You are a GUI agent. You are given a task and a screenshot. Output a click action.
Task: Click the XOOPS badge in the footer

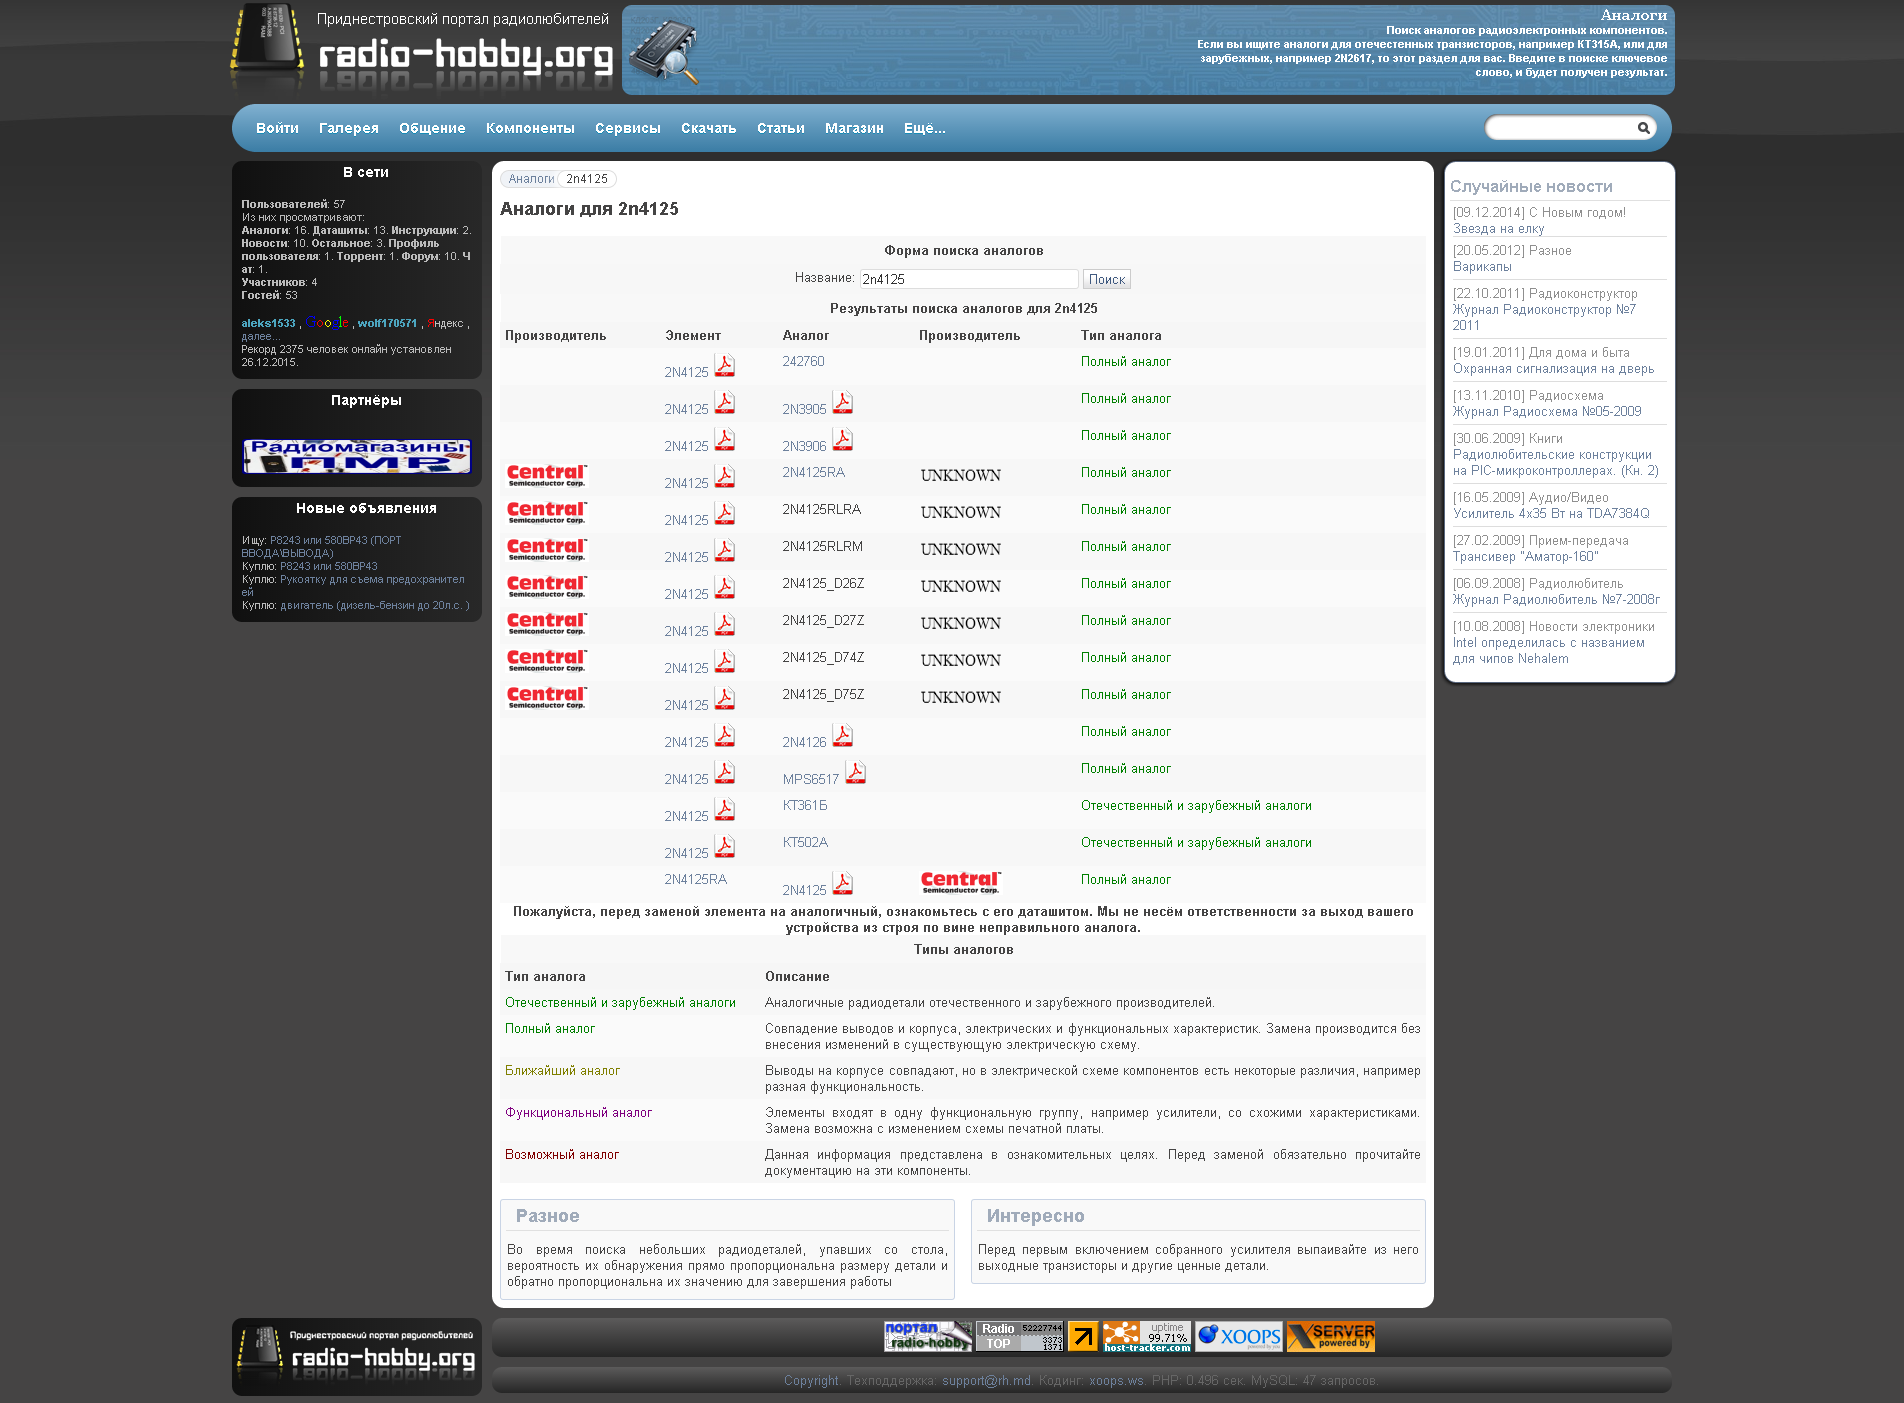pyautogui.click(x=1238, y=1337)
